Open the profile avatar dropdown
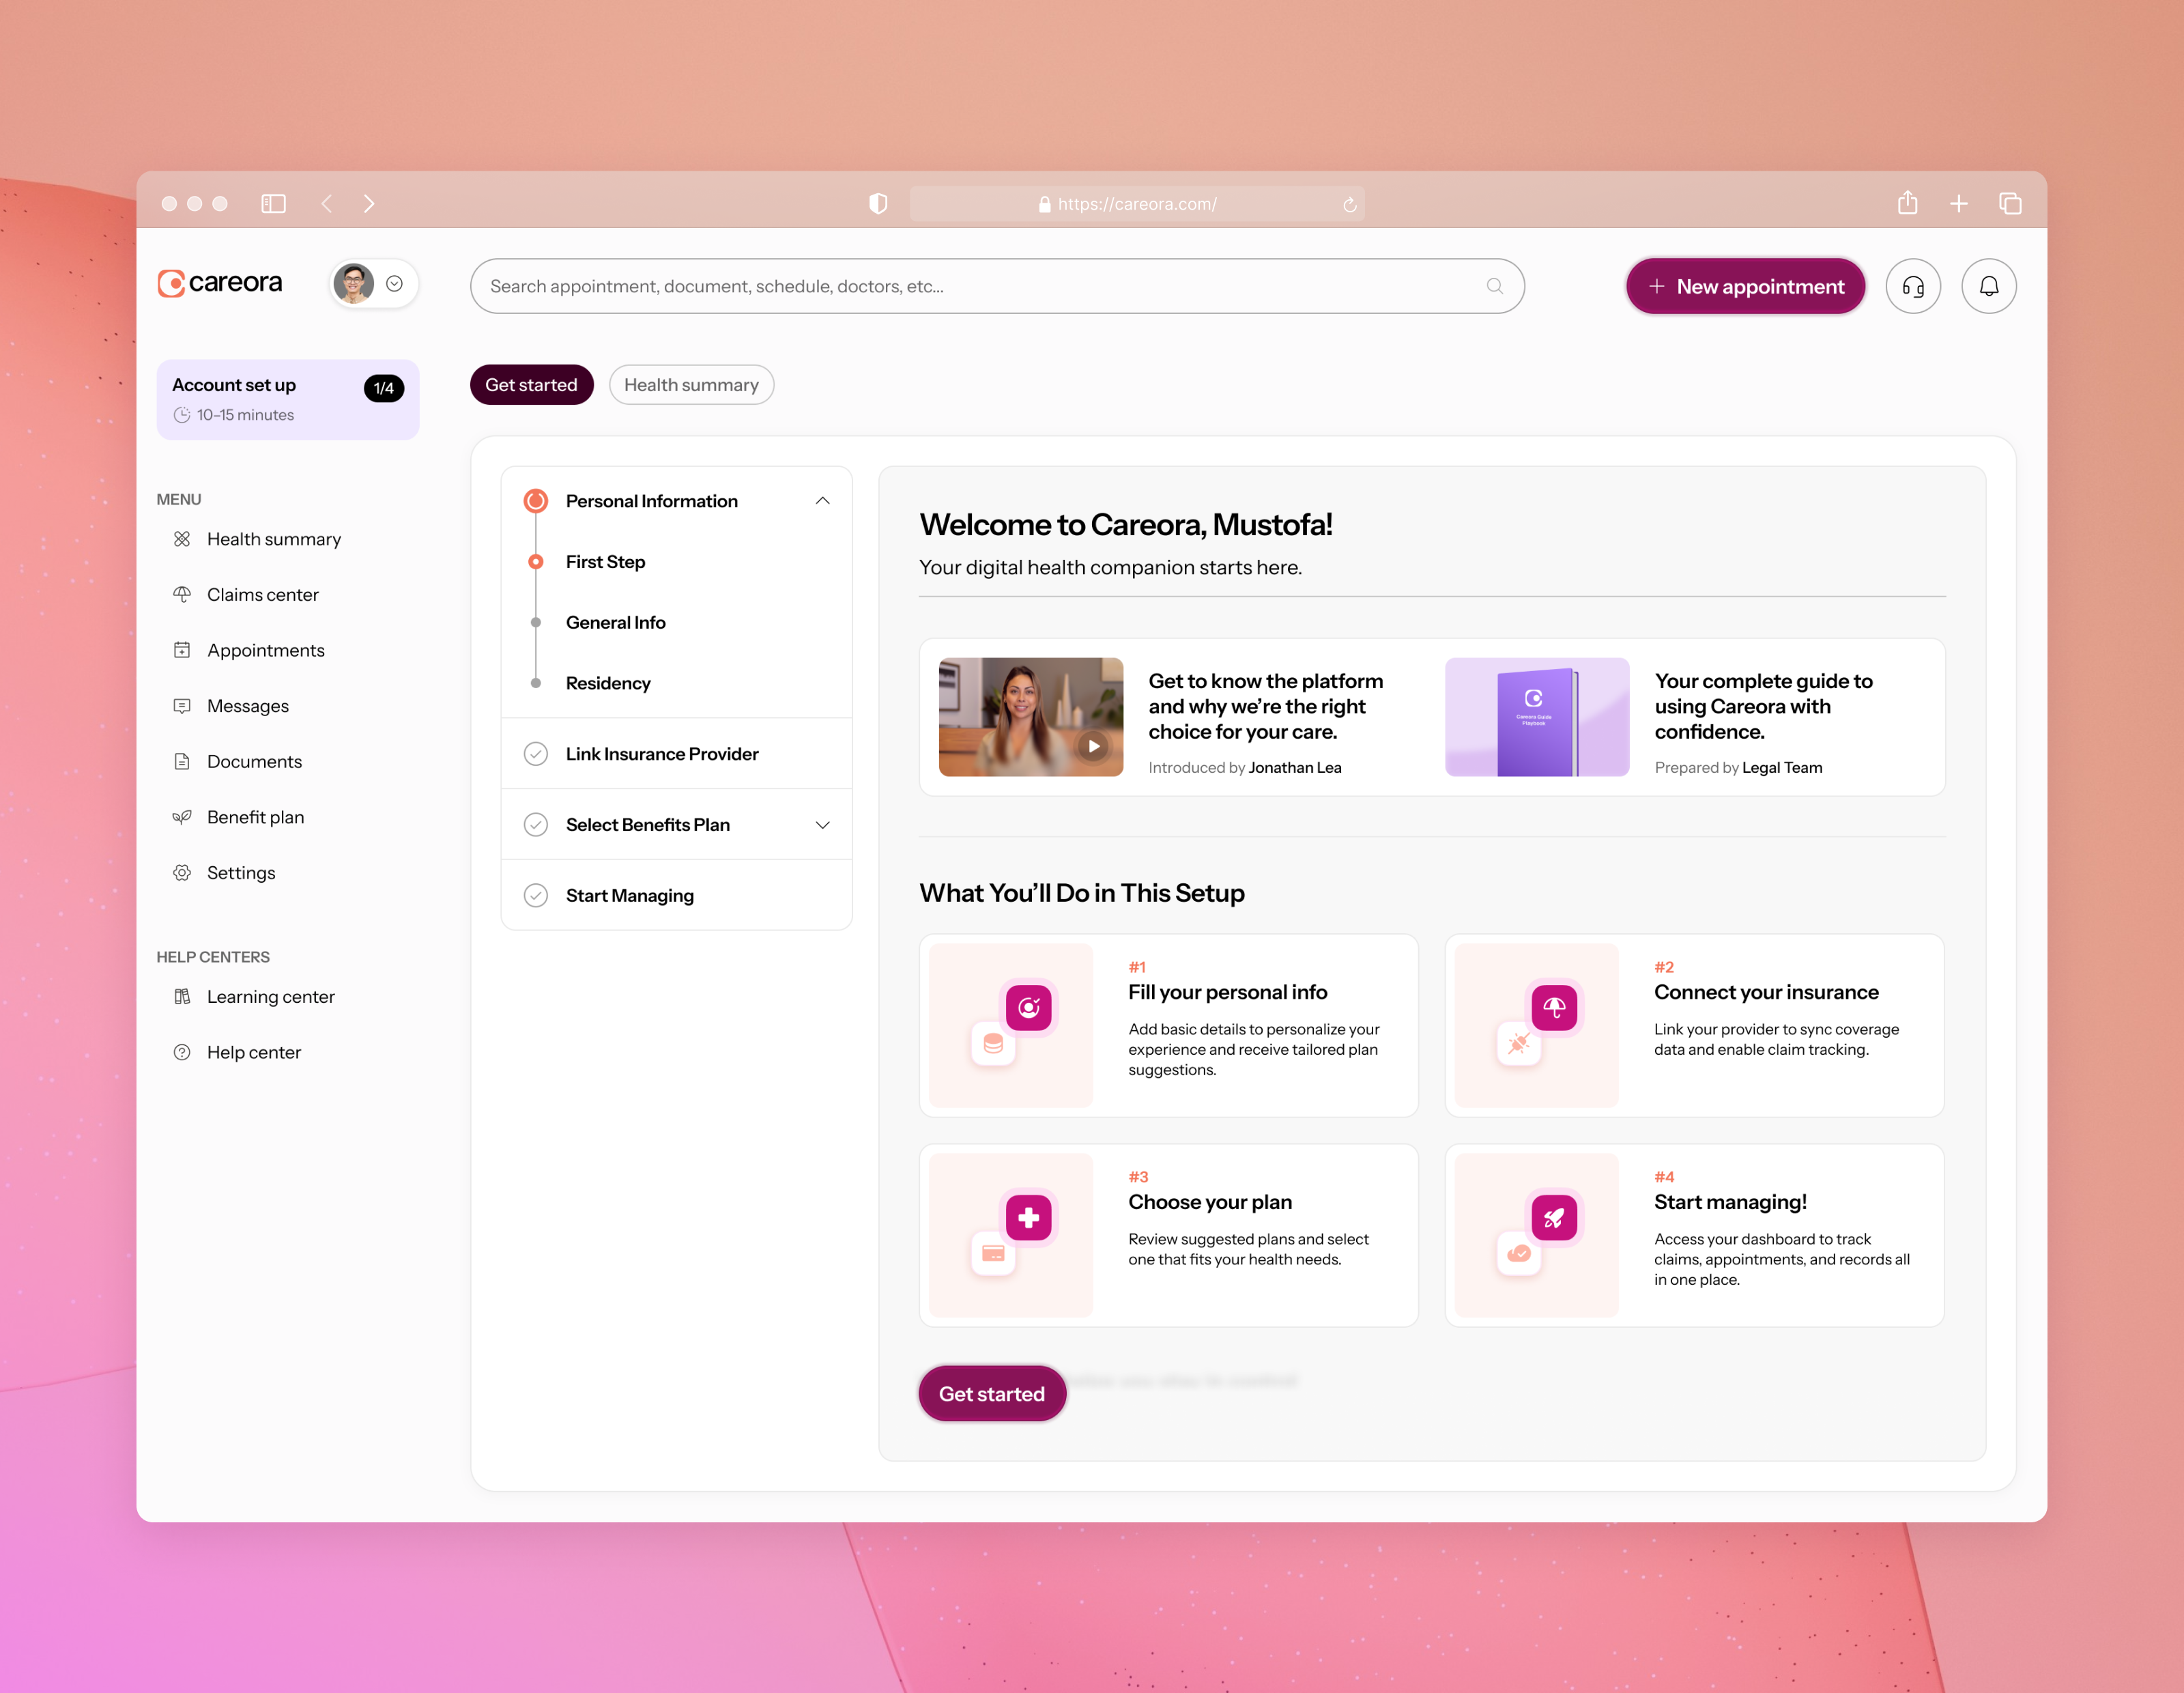 pyautogui.click(x=372, y=283)
